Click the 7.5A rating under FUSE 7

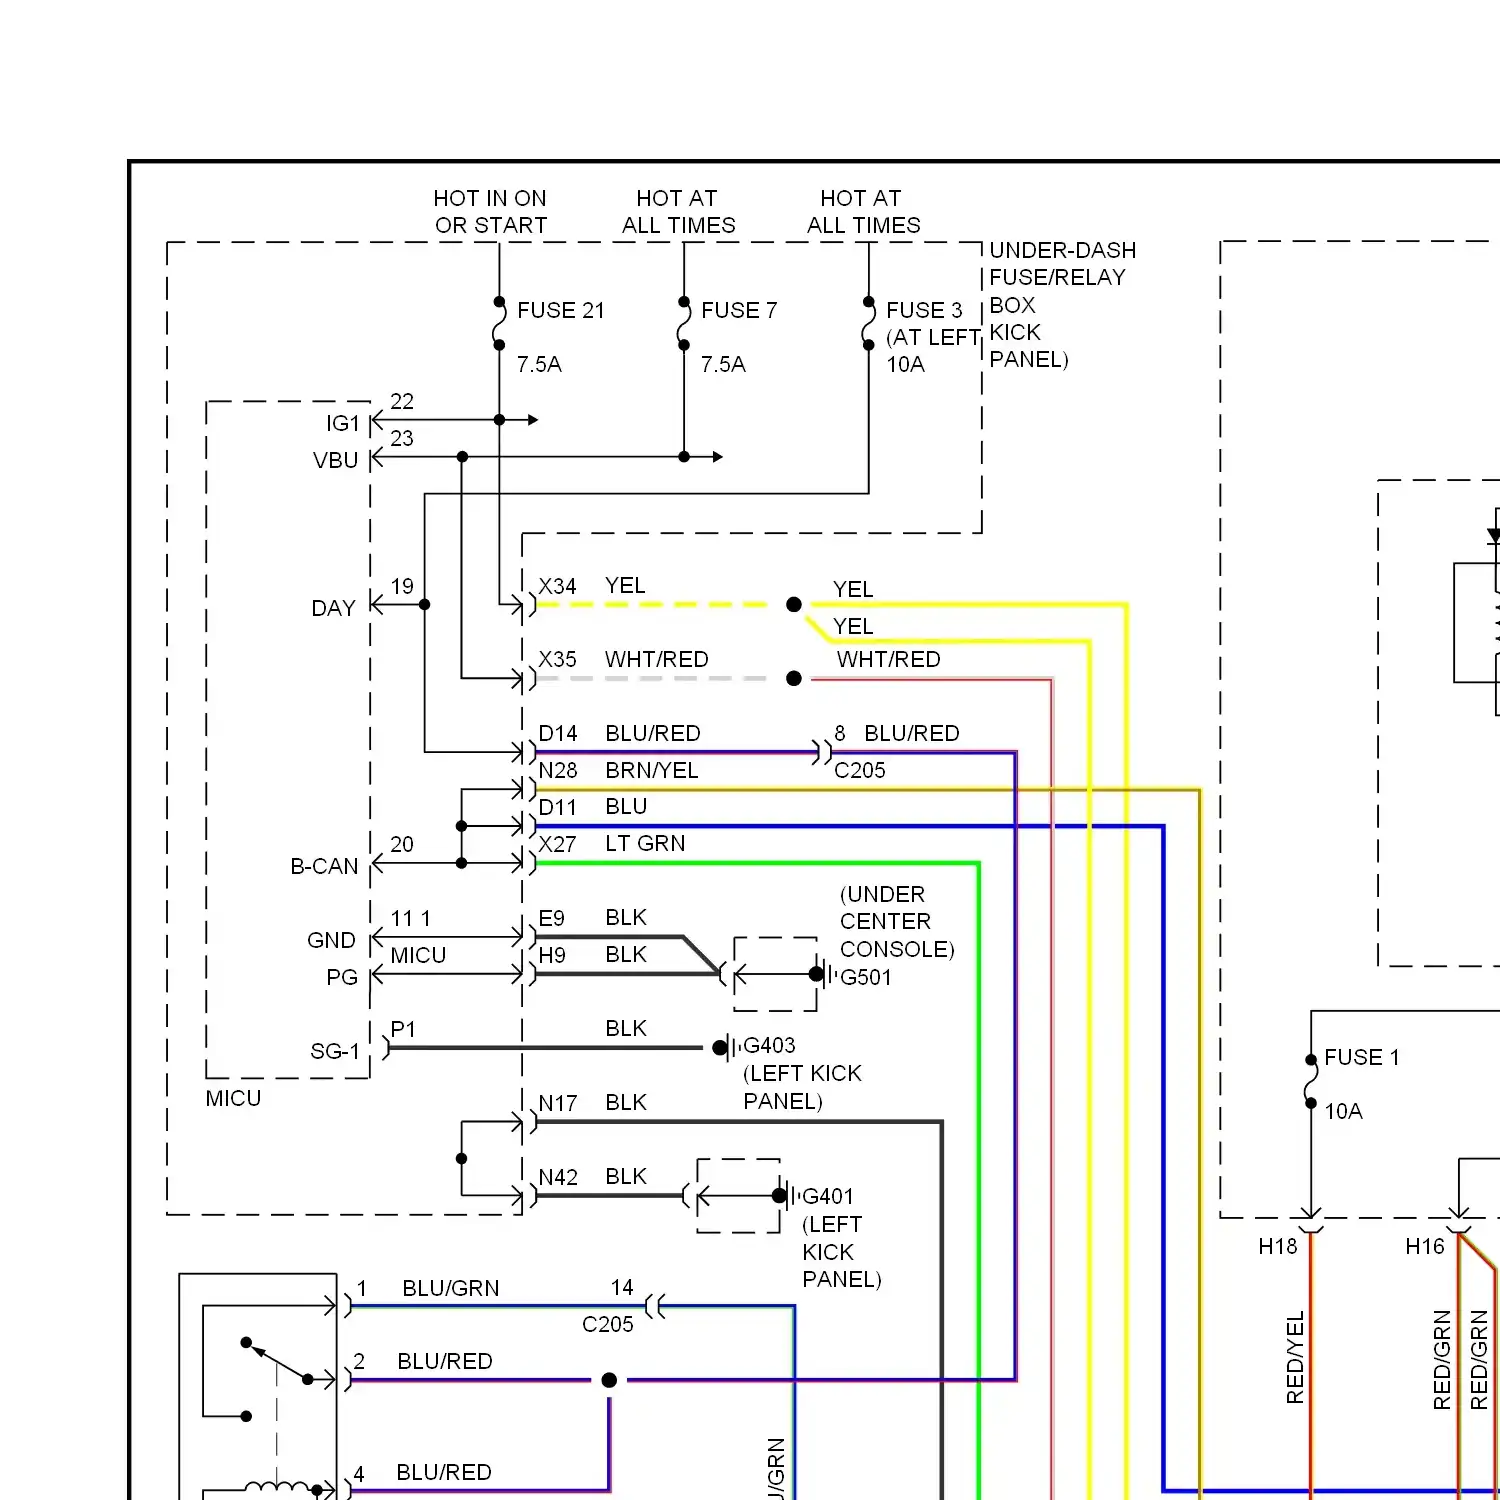click(723, 365)
